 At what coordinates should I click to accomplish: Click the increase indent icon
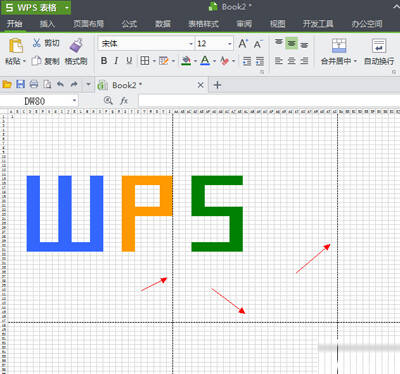pyautogui.click(x=260, y=61)
